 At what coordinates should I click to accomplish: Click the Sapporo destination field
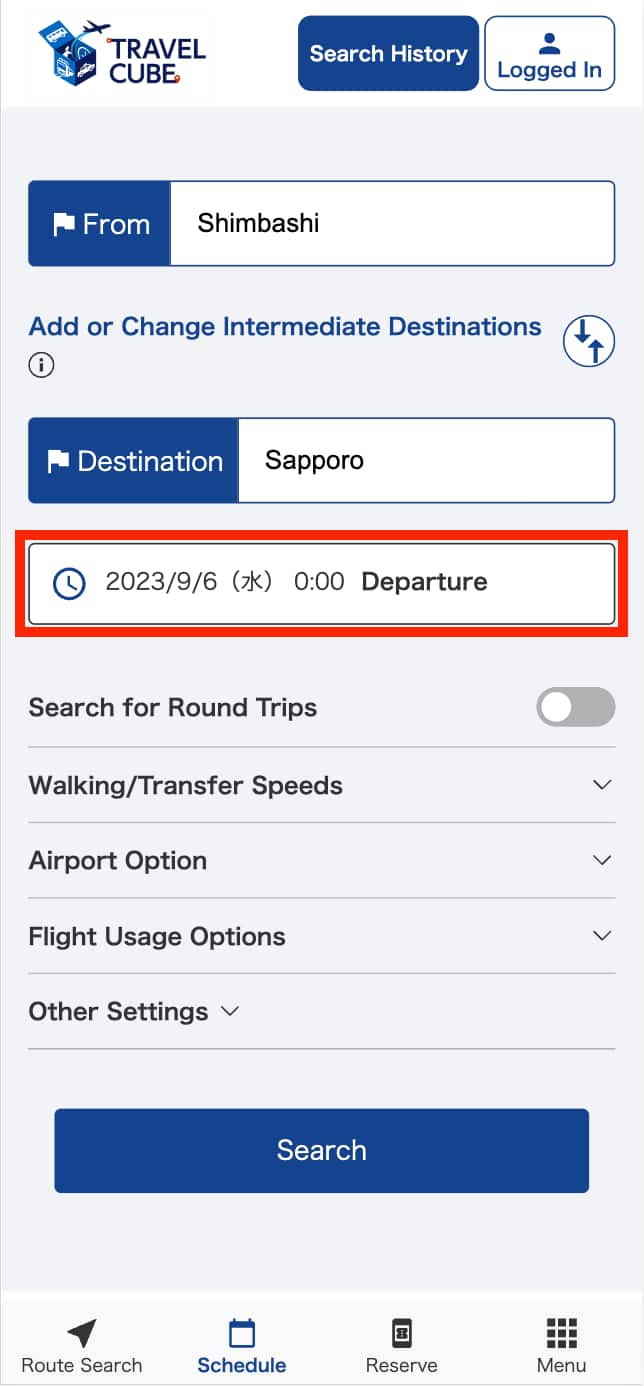coord(427,460)
